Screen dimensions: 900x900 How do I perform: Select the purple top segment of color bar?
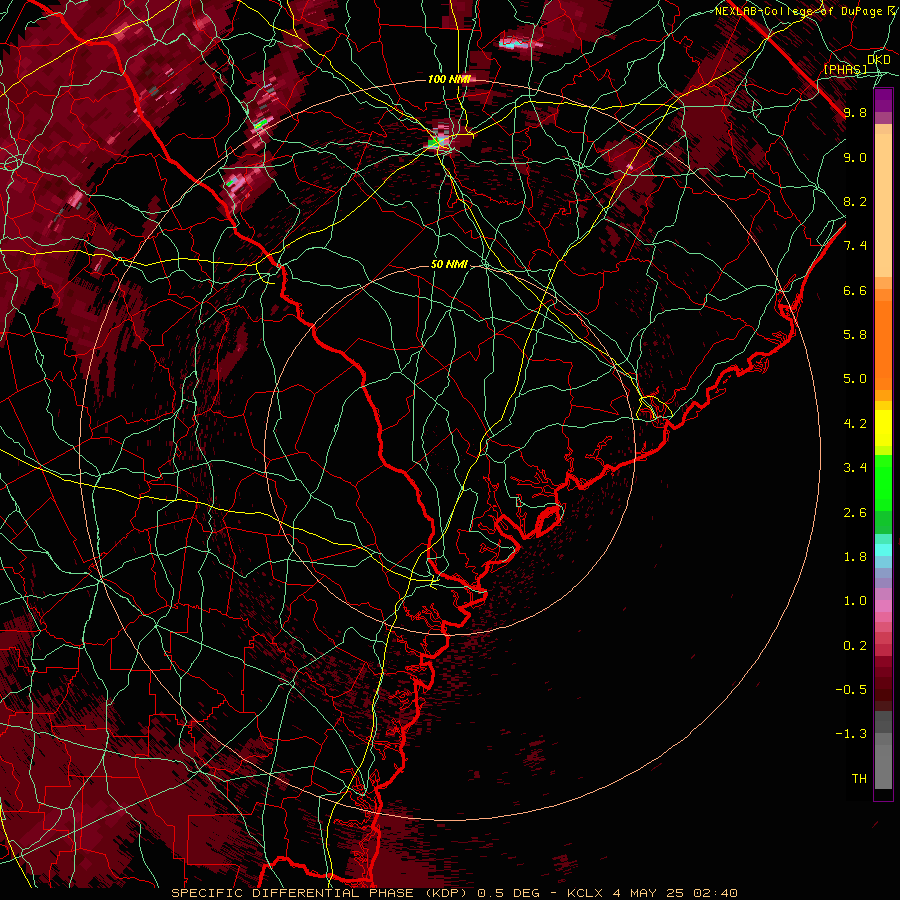[883, 100]
